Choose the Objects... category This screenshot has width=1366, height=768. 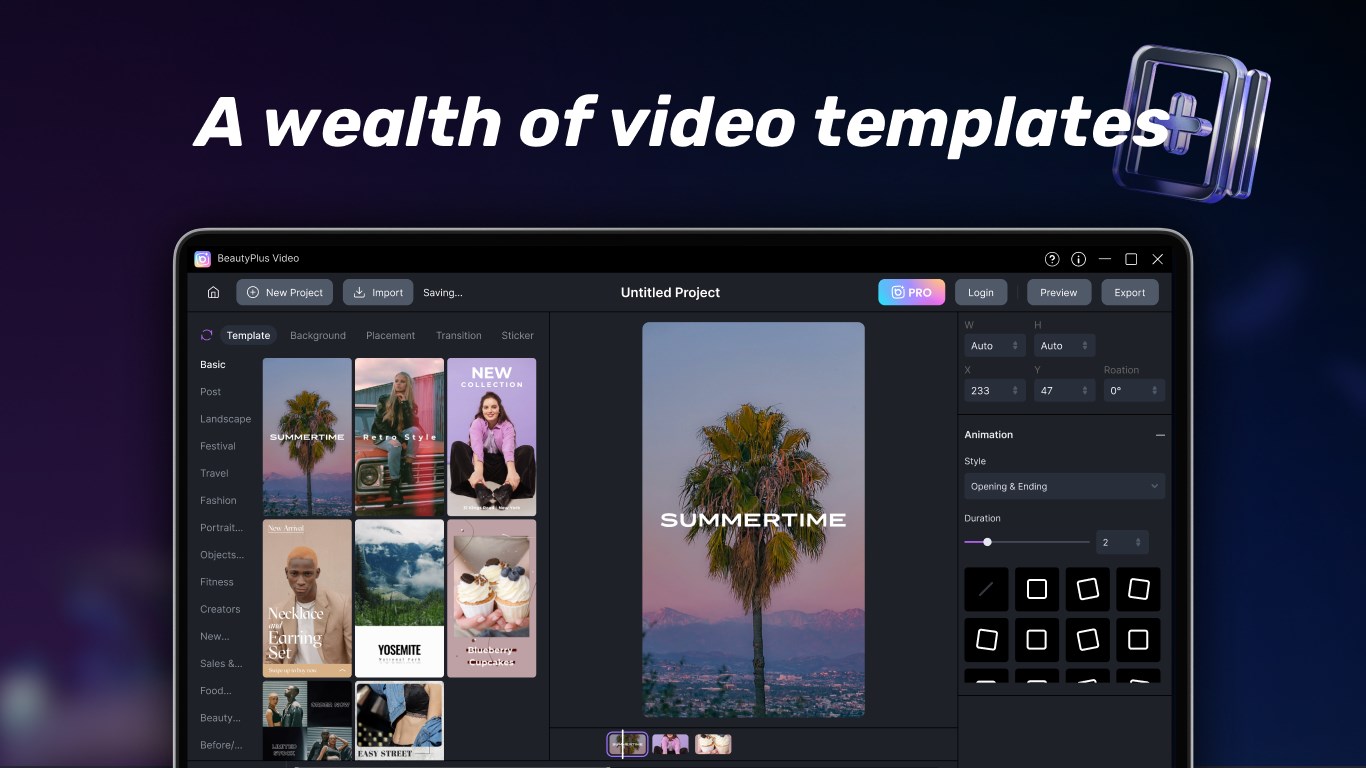pos(221,555)
